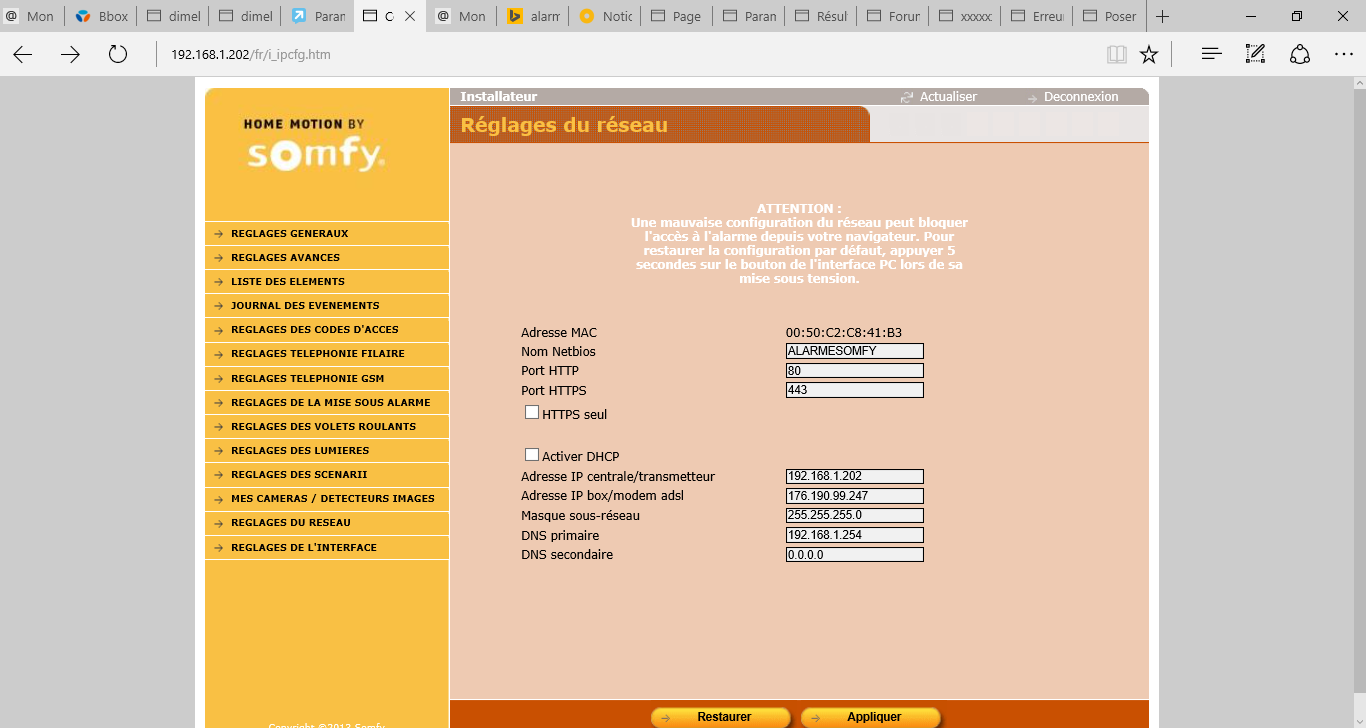Focus the Nom Netbios field
Image resolution: width=1366 pixels, height=728 pixels.
(x=855, y=351)
